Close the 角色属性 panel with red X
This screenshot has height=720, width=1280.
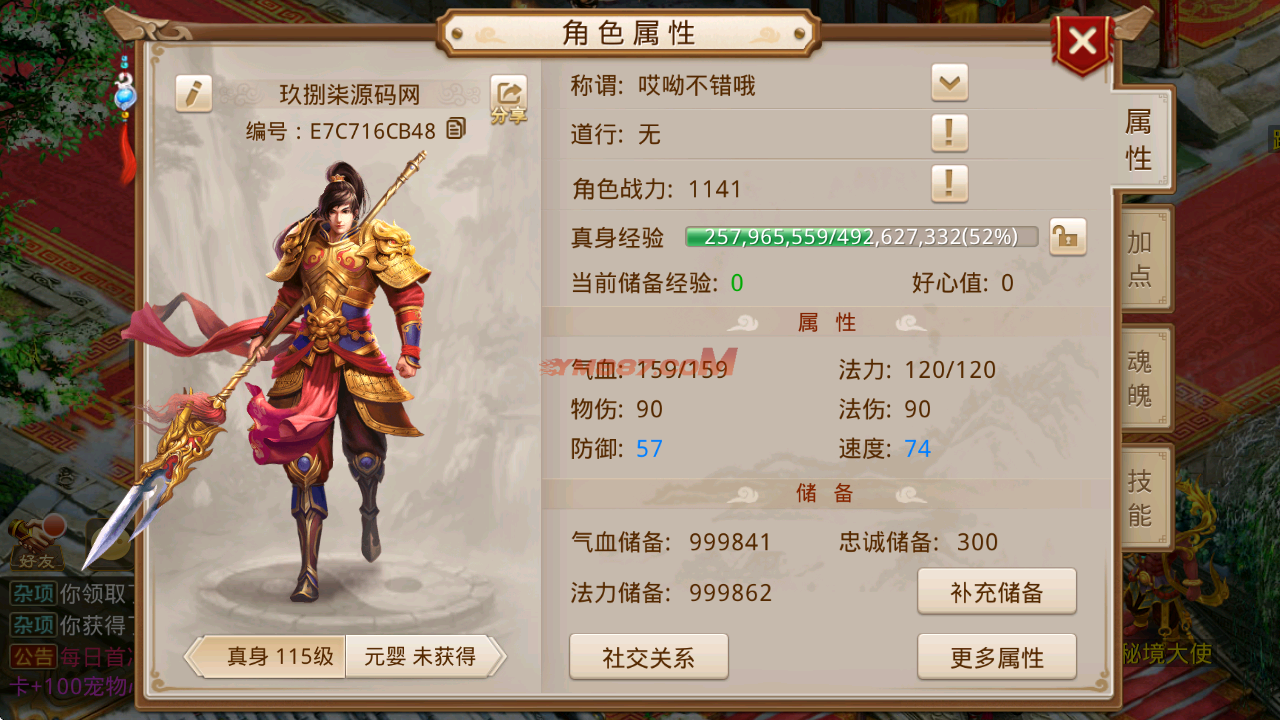point(1082,43)
